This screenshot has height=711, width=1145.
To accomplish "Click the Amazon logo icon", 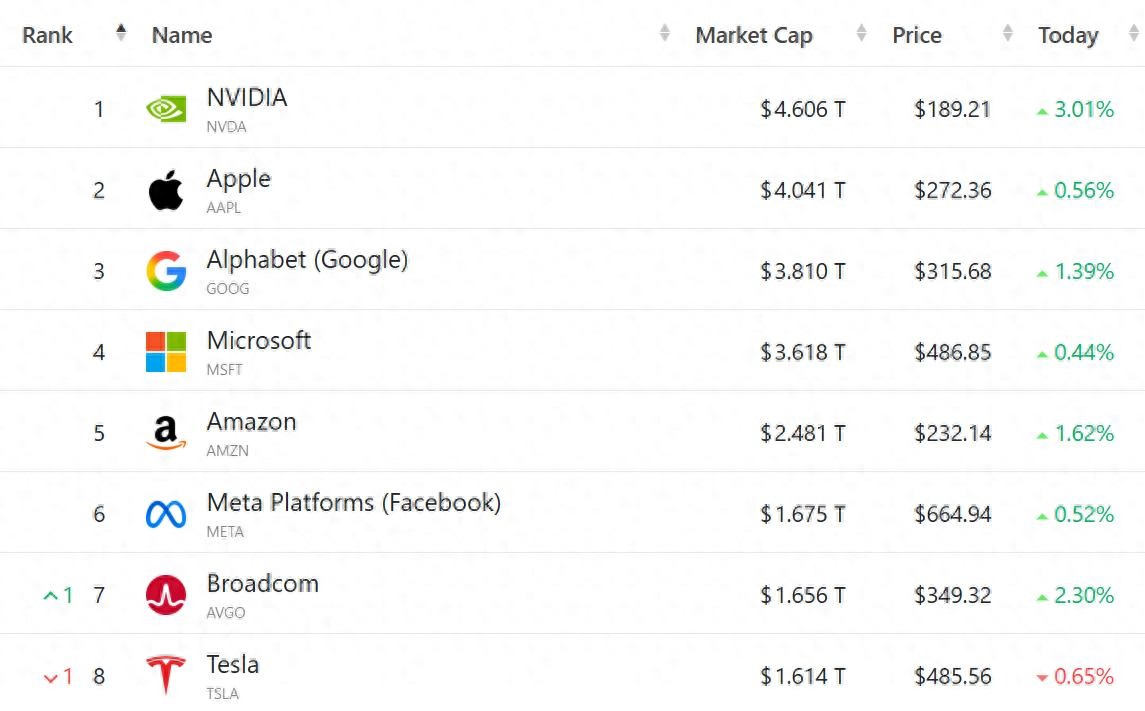I will click(x=166, y=433).
